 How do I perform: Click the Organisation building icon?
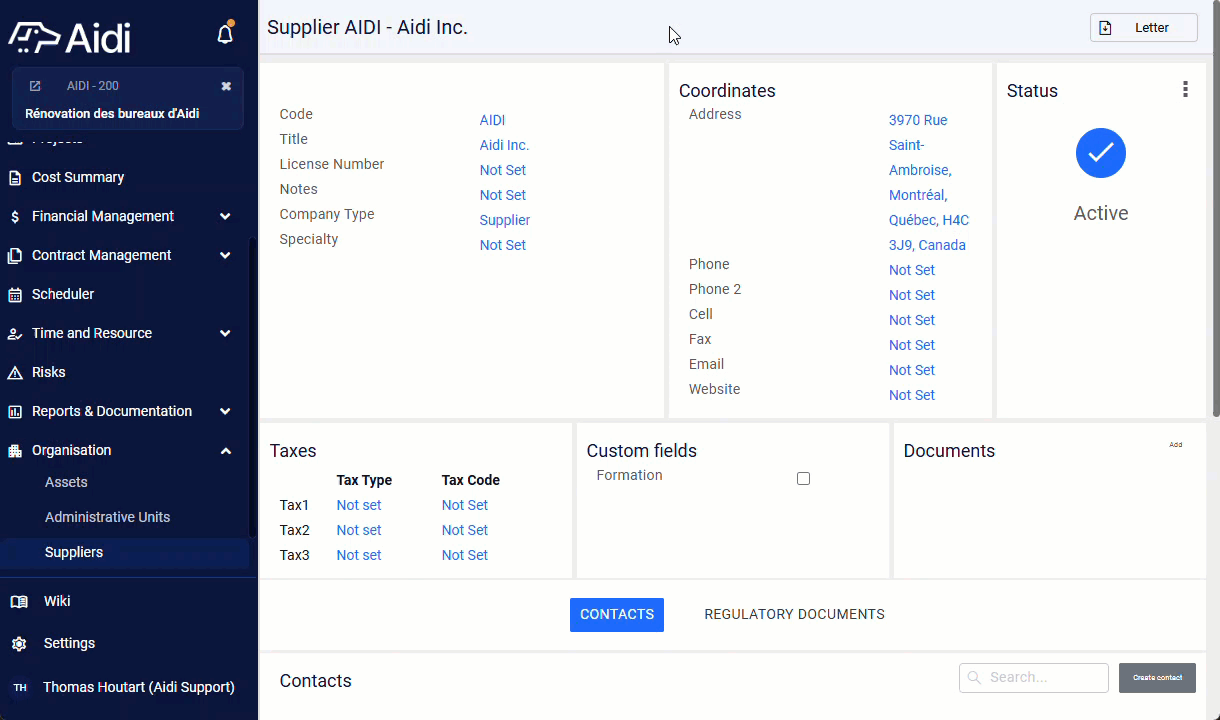tap(15, 451)
